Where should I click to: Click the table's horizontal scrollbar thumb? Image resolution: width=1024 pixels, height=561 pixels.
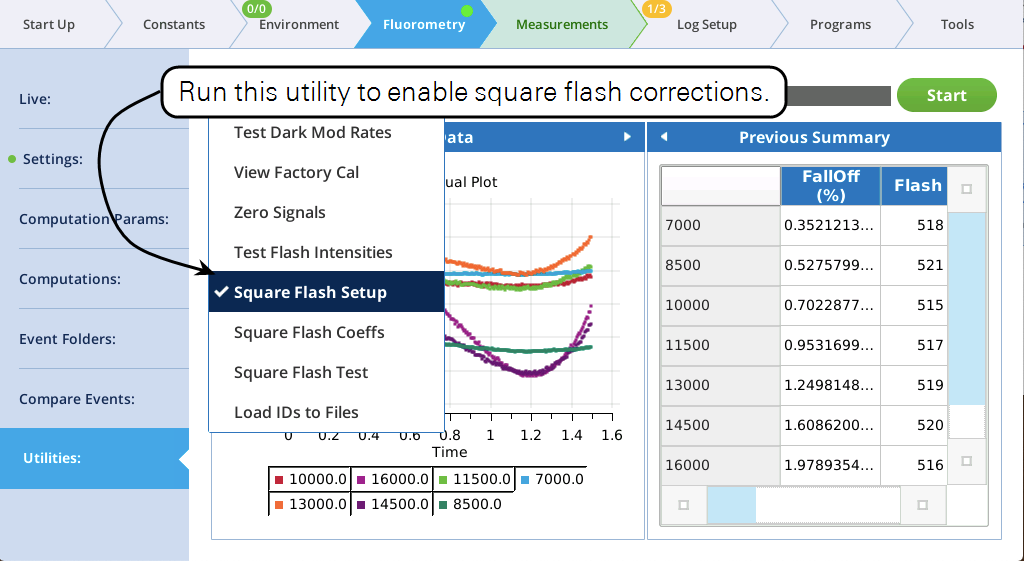[x=731, y=505]
